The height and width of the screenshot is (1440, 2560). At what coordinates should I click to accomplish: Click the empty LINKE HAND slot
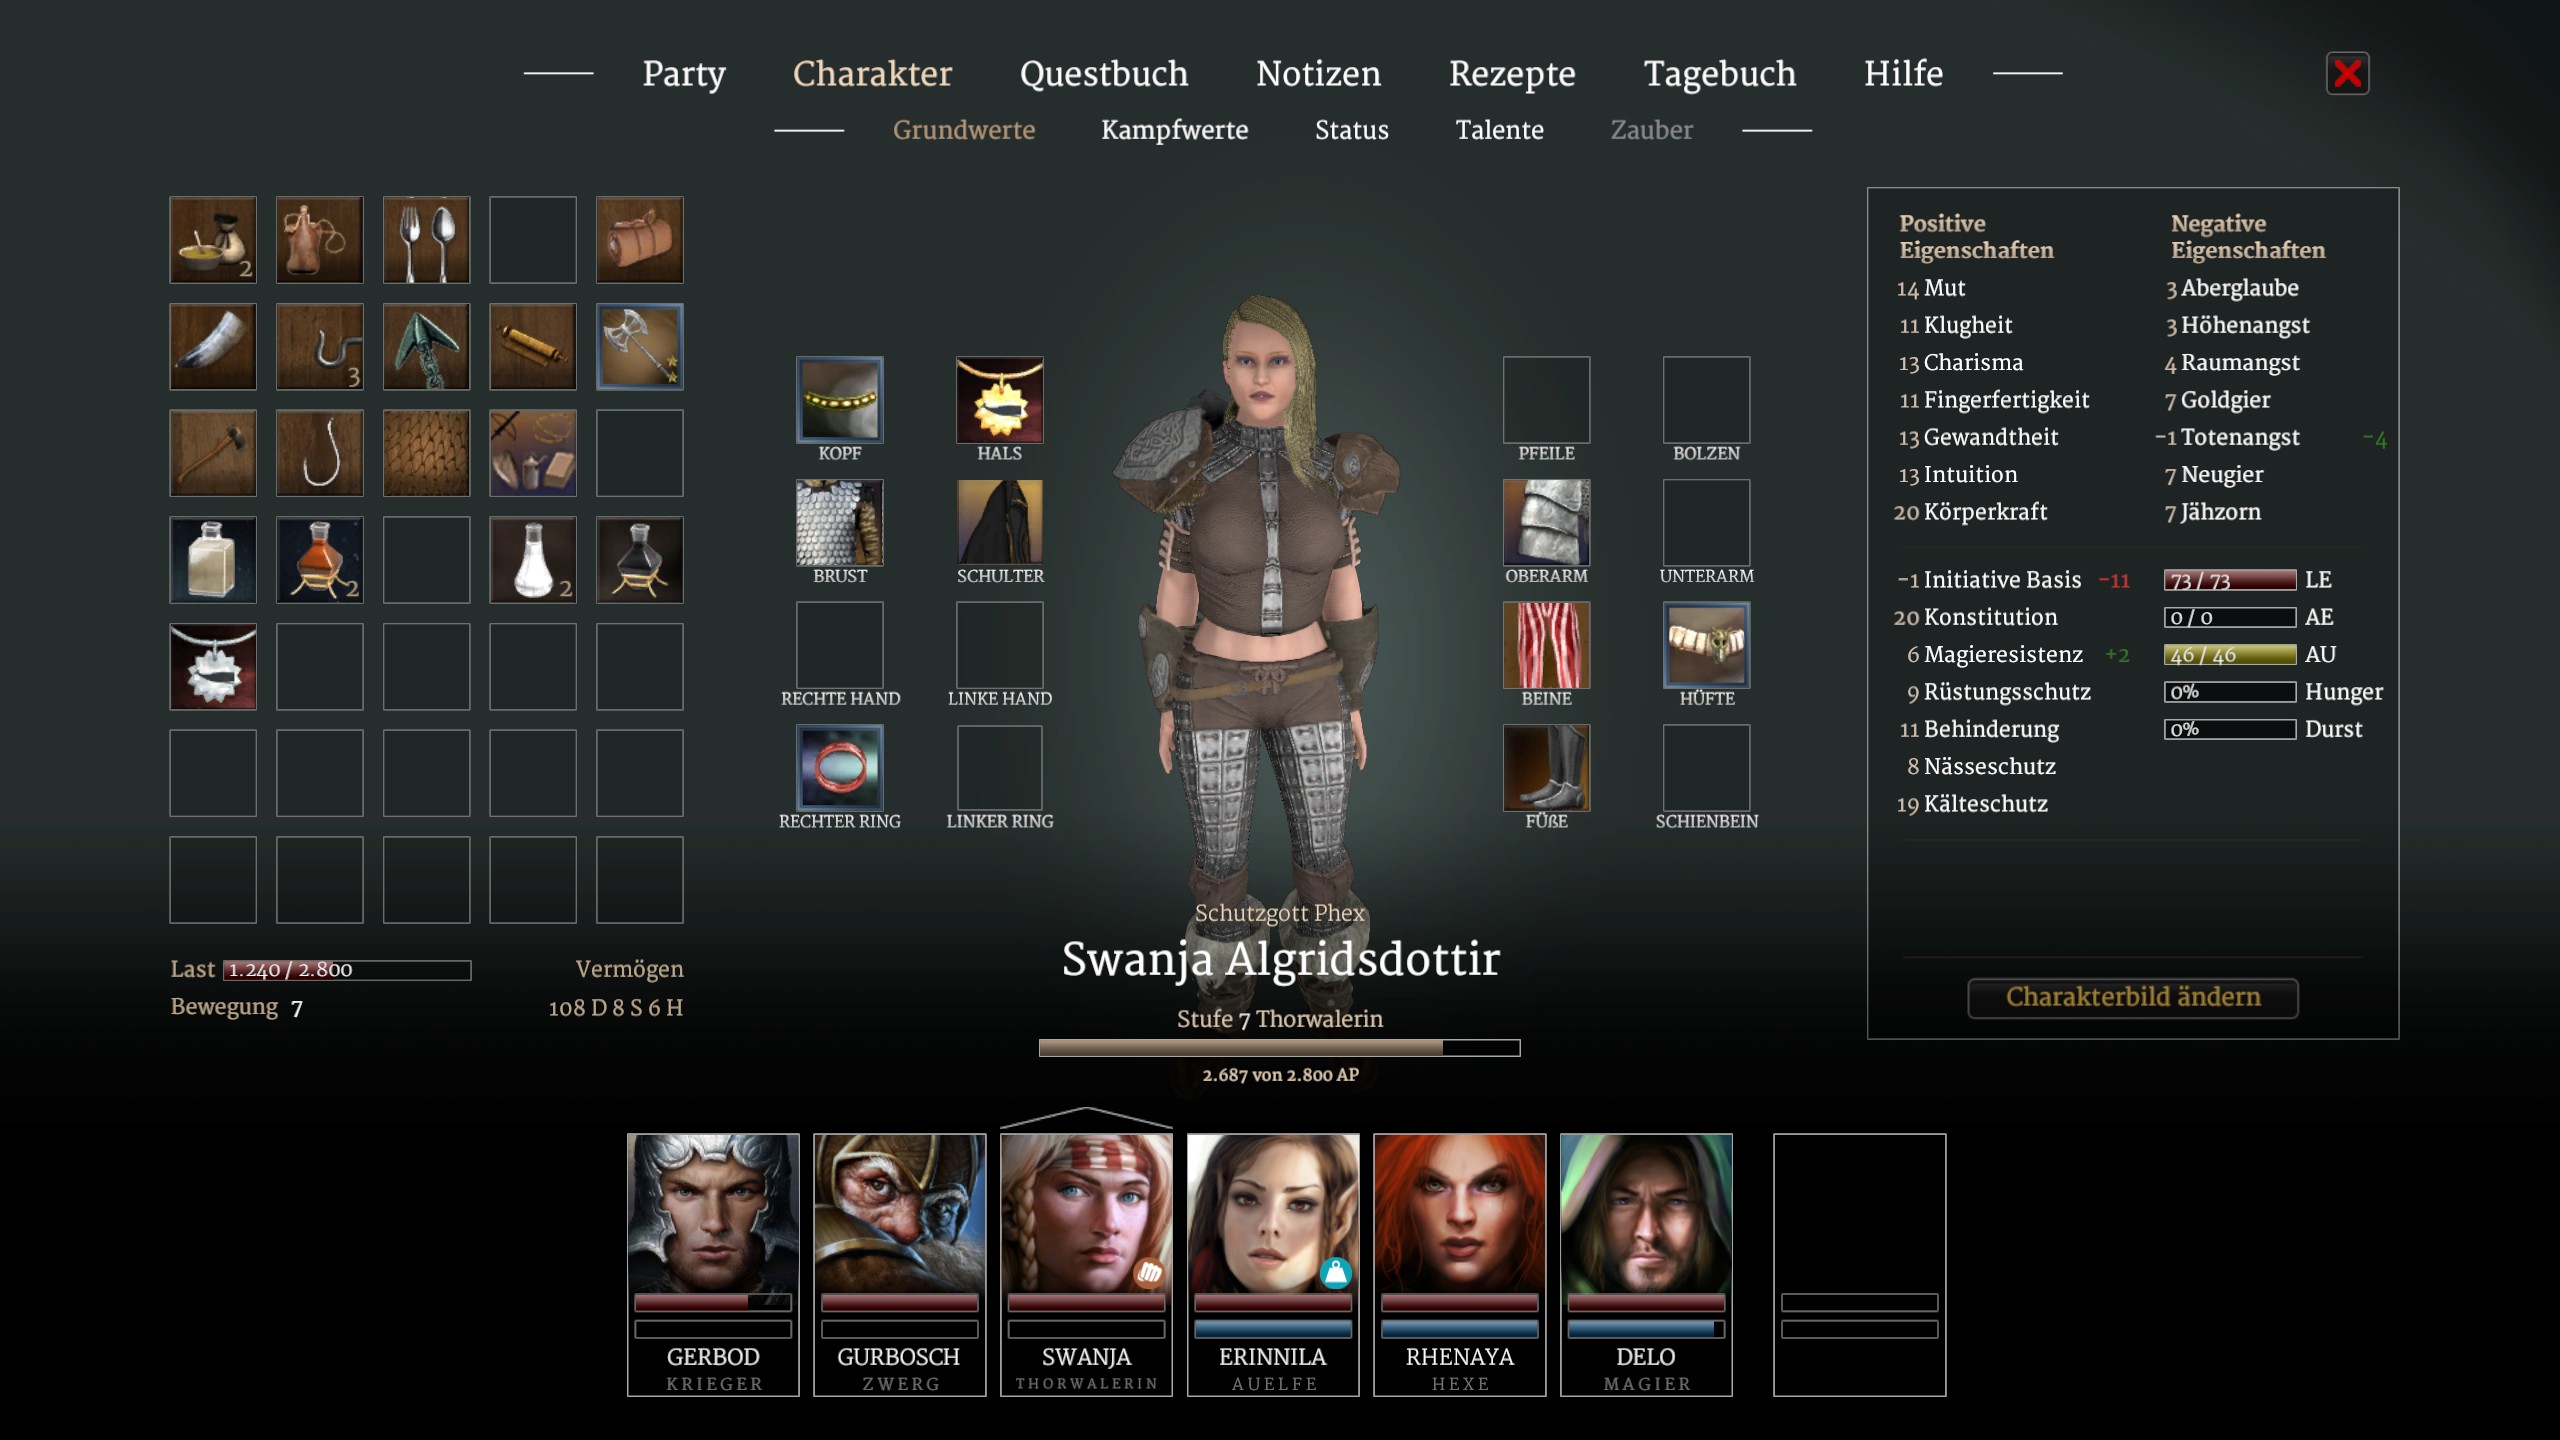(1000, 645)
